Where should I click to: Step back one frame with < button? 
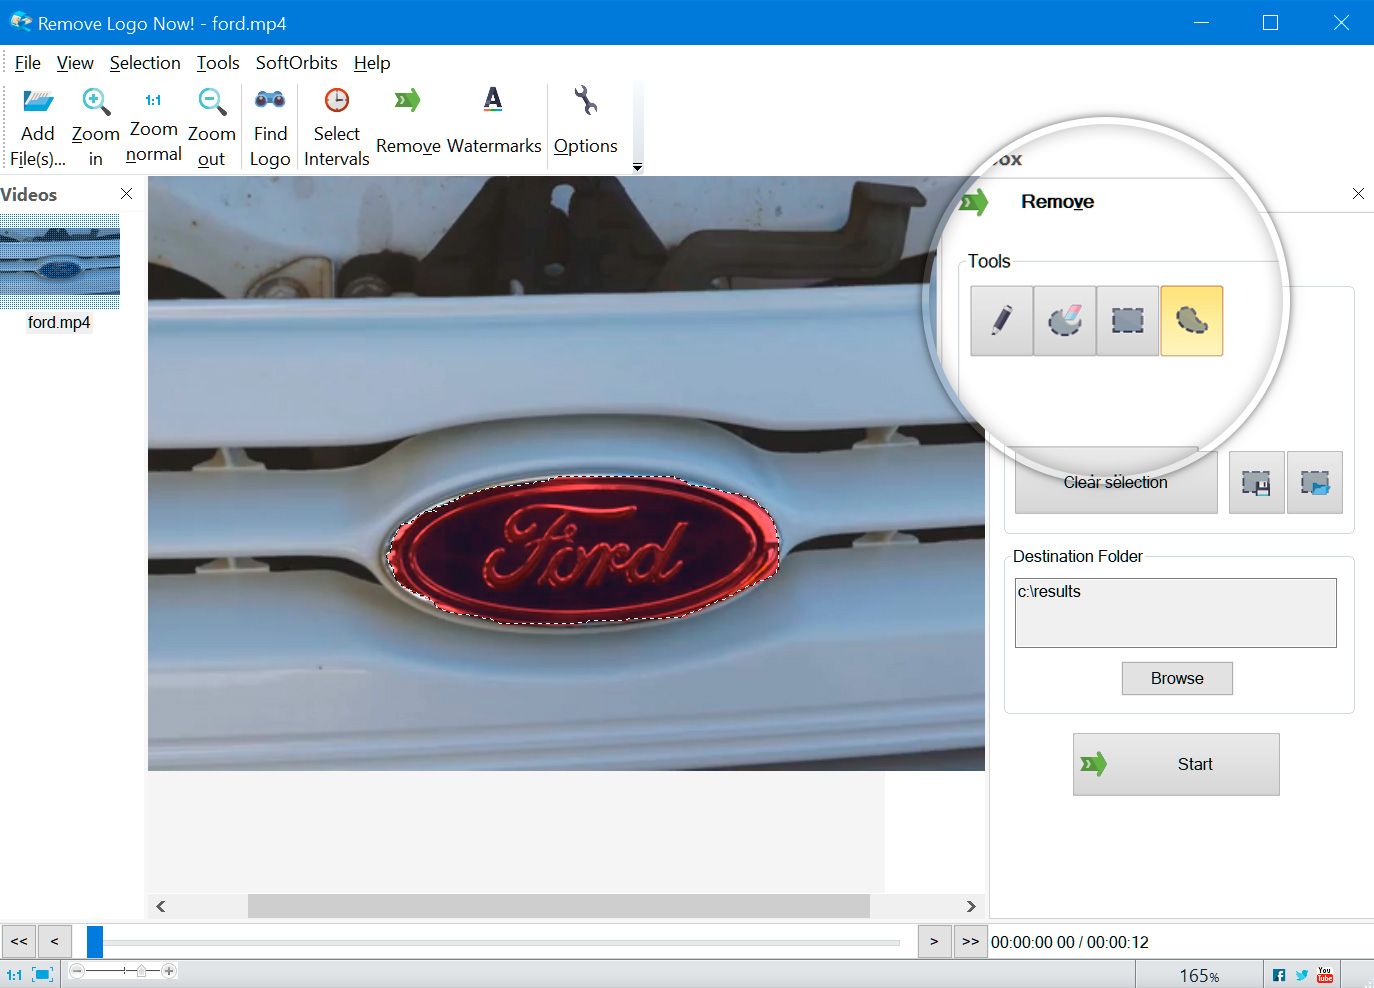point(55,941)
